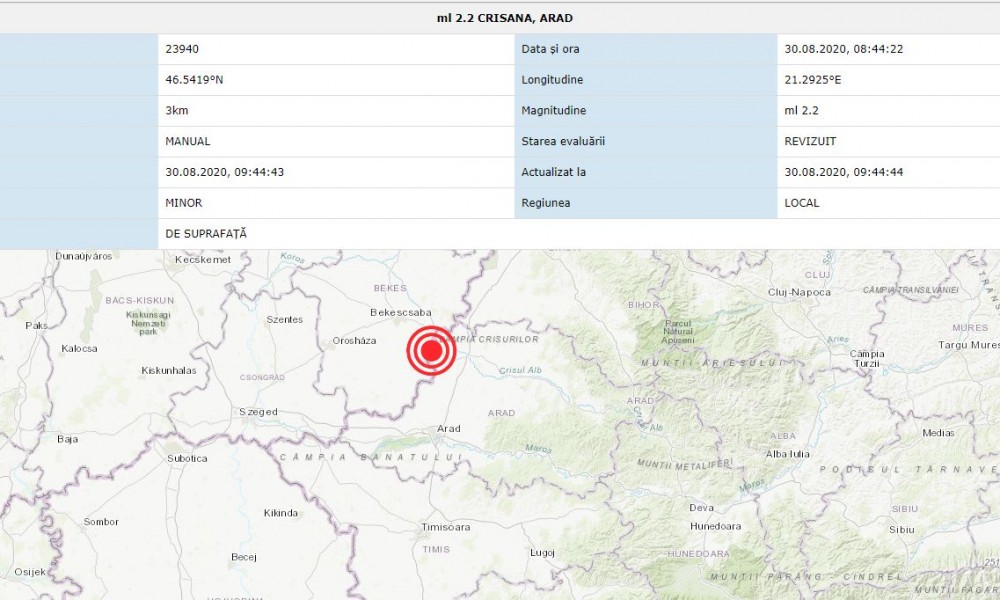
Task: Click Kiskunsagi Nemzeti park label
Action: pos(148,323)
